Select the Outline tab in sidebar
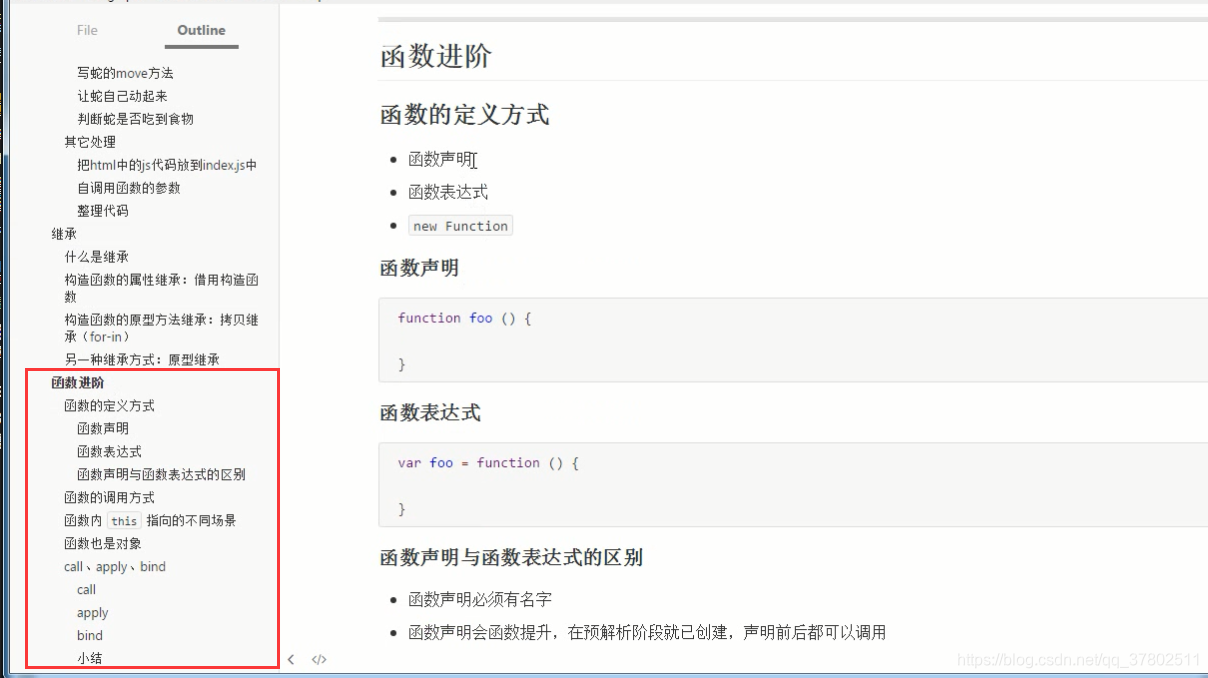 tap(201, 30)
